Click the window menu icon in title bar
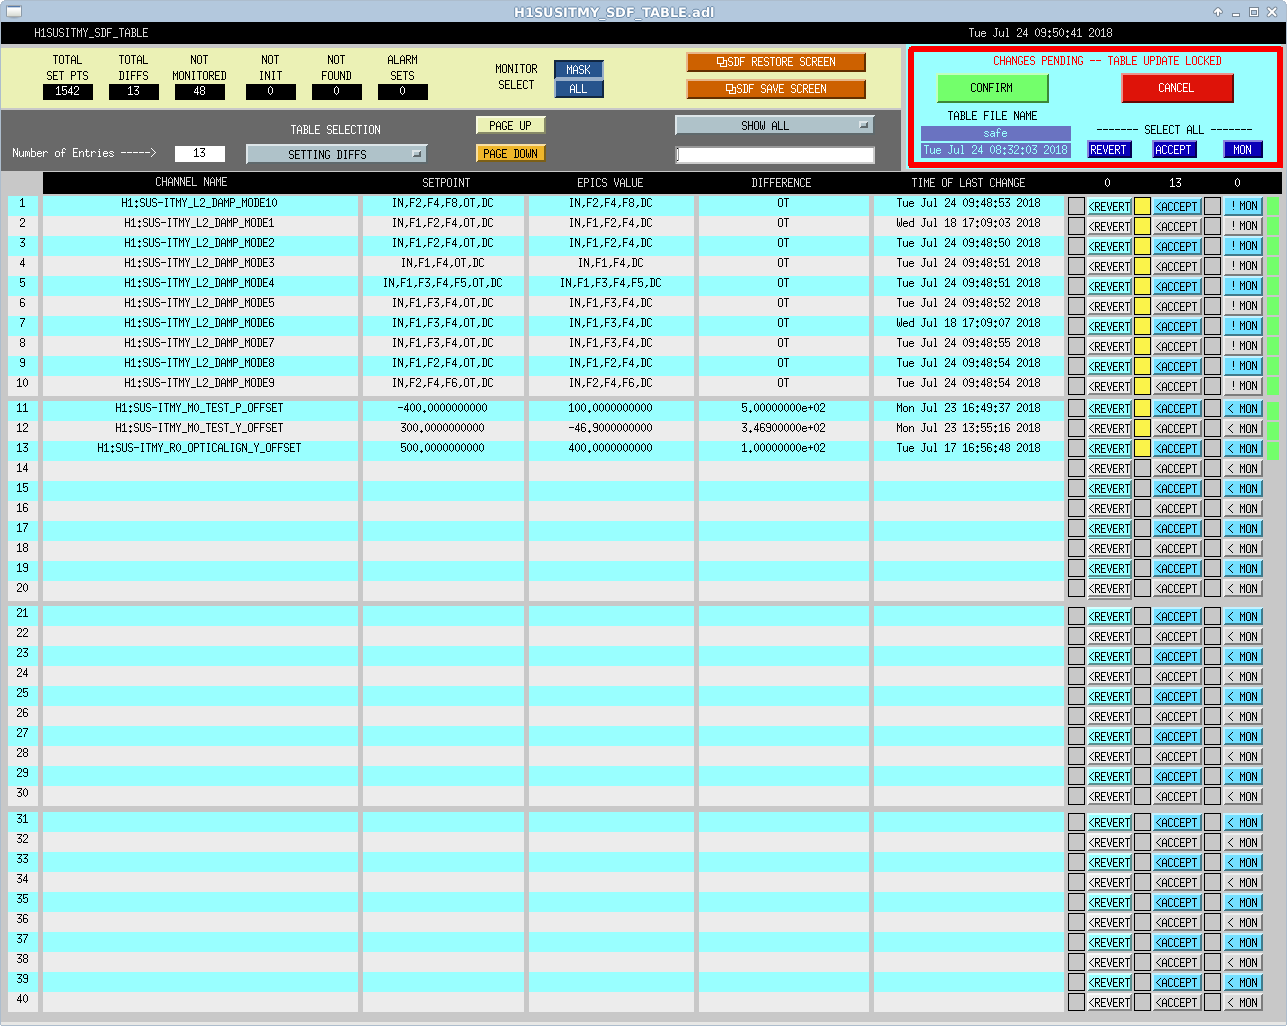 coord(13,11)
